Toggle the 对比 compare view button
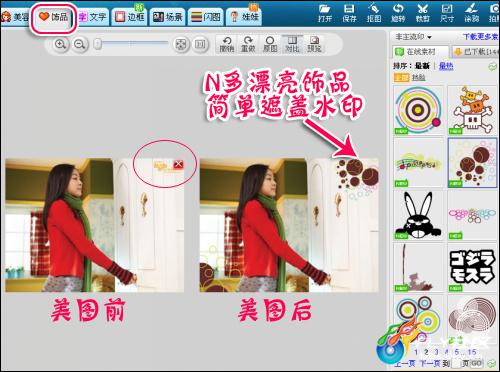Screen dimensions: 500x372 [292, 44]
